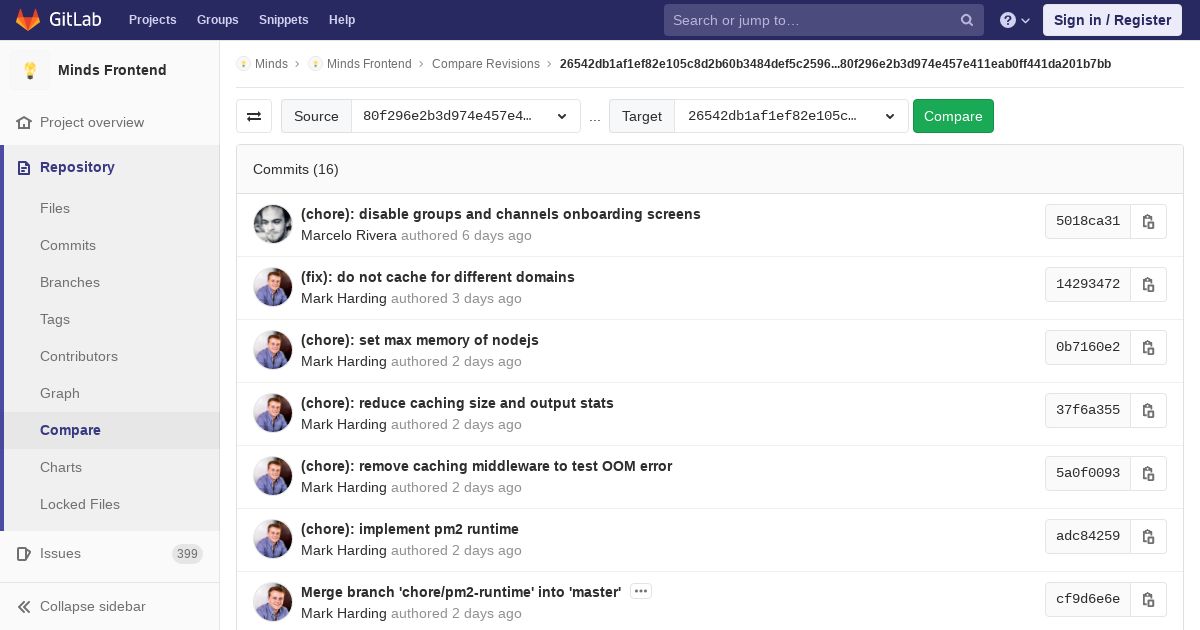Click the Sign in / Register button

[x=1112, y=20]
